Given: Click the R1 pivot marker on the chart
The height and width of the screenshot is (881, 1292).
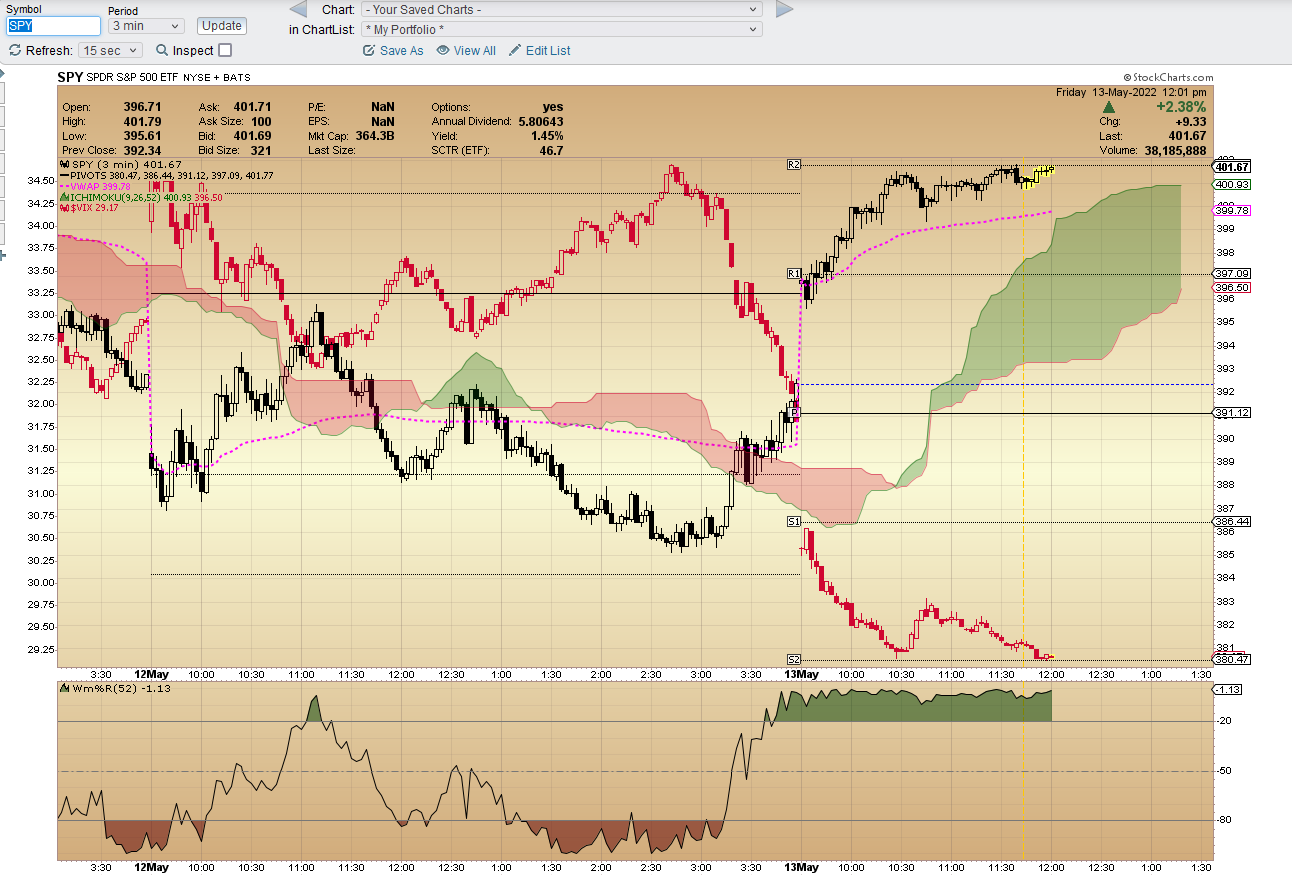Looking at the screenshot, I should pyautogui.click(x=794, y=273).
